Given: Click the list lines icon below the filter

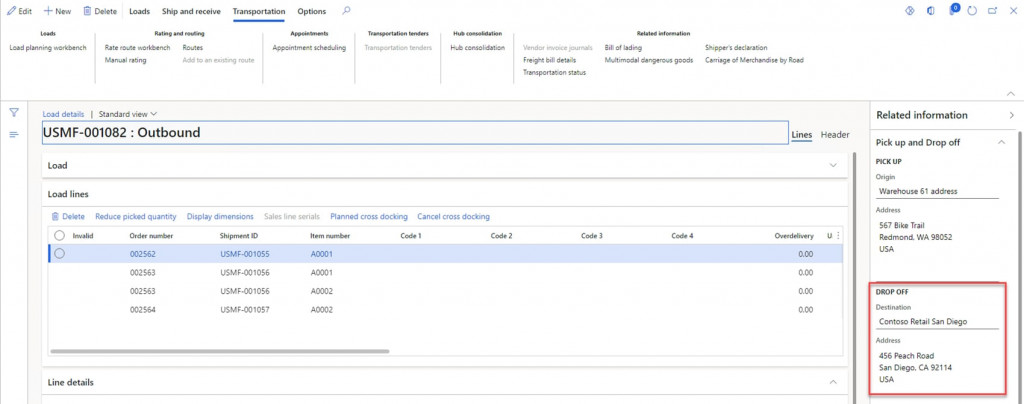Looking at the screenshot, I should click(14, 134).
